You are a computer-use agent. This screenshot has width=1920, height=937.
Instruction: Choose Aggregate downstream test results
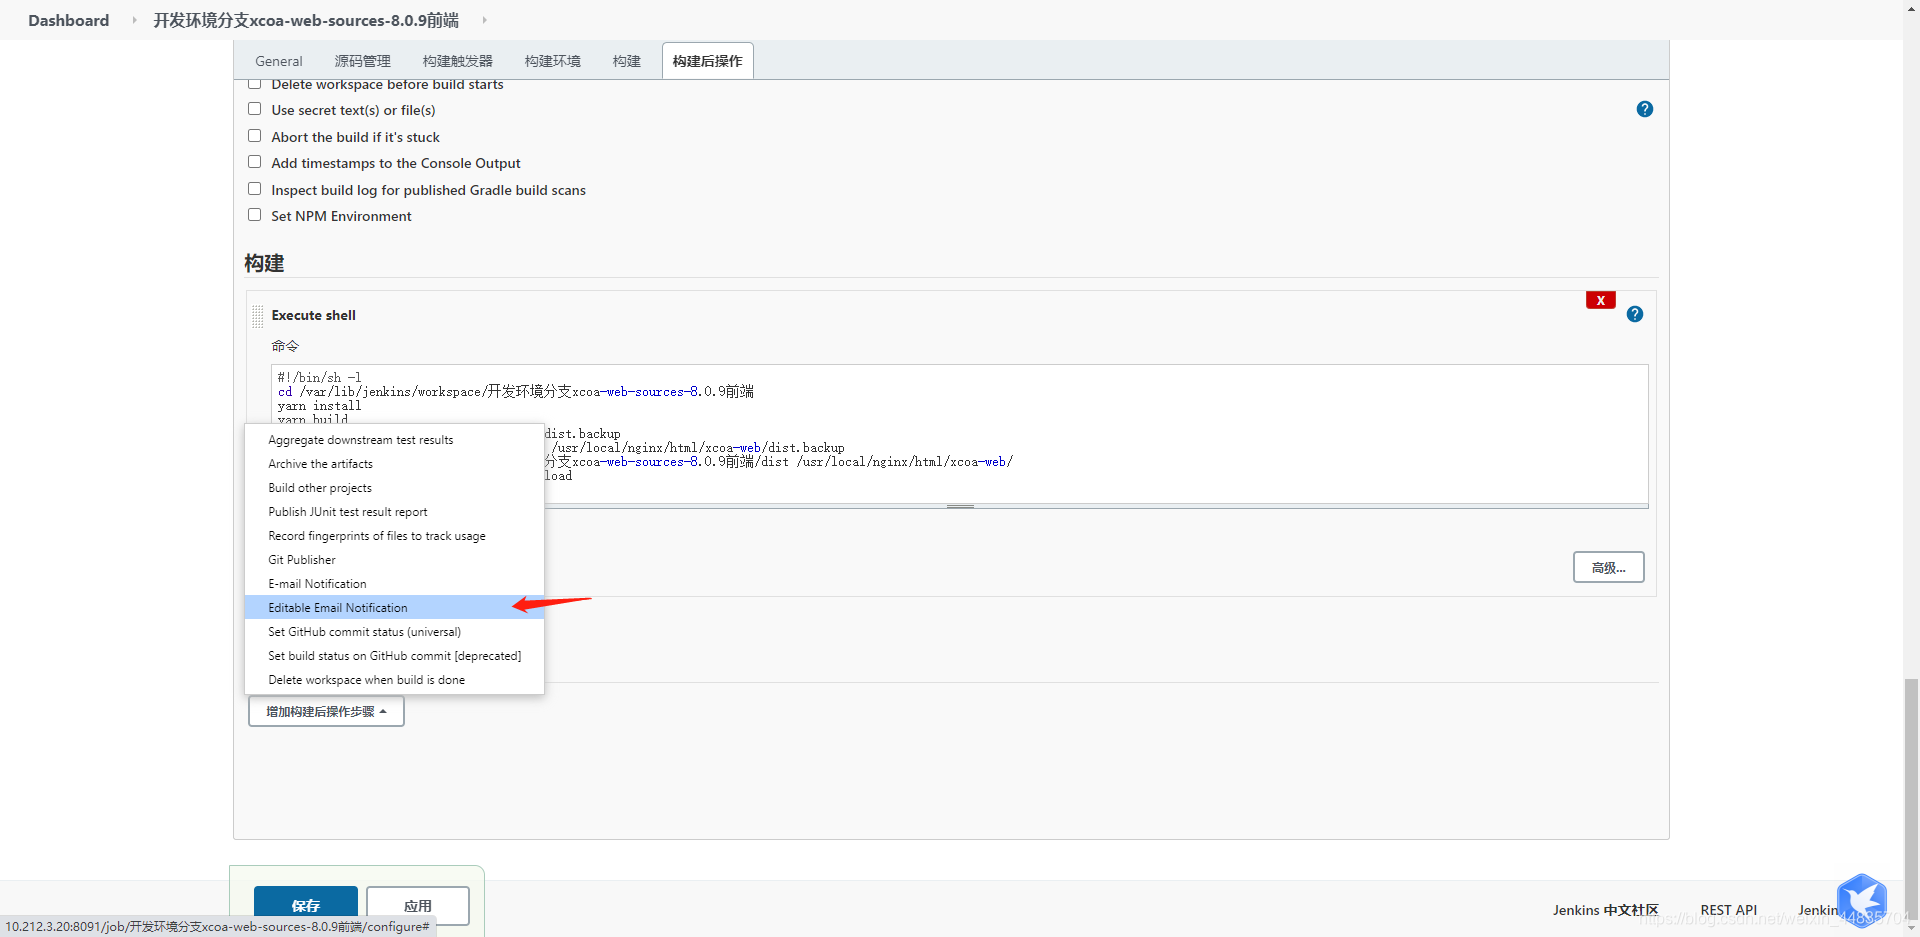pyautogui.click(x=394, y=440)
